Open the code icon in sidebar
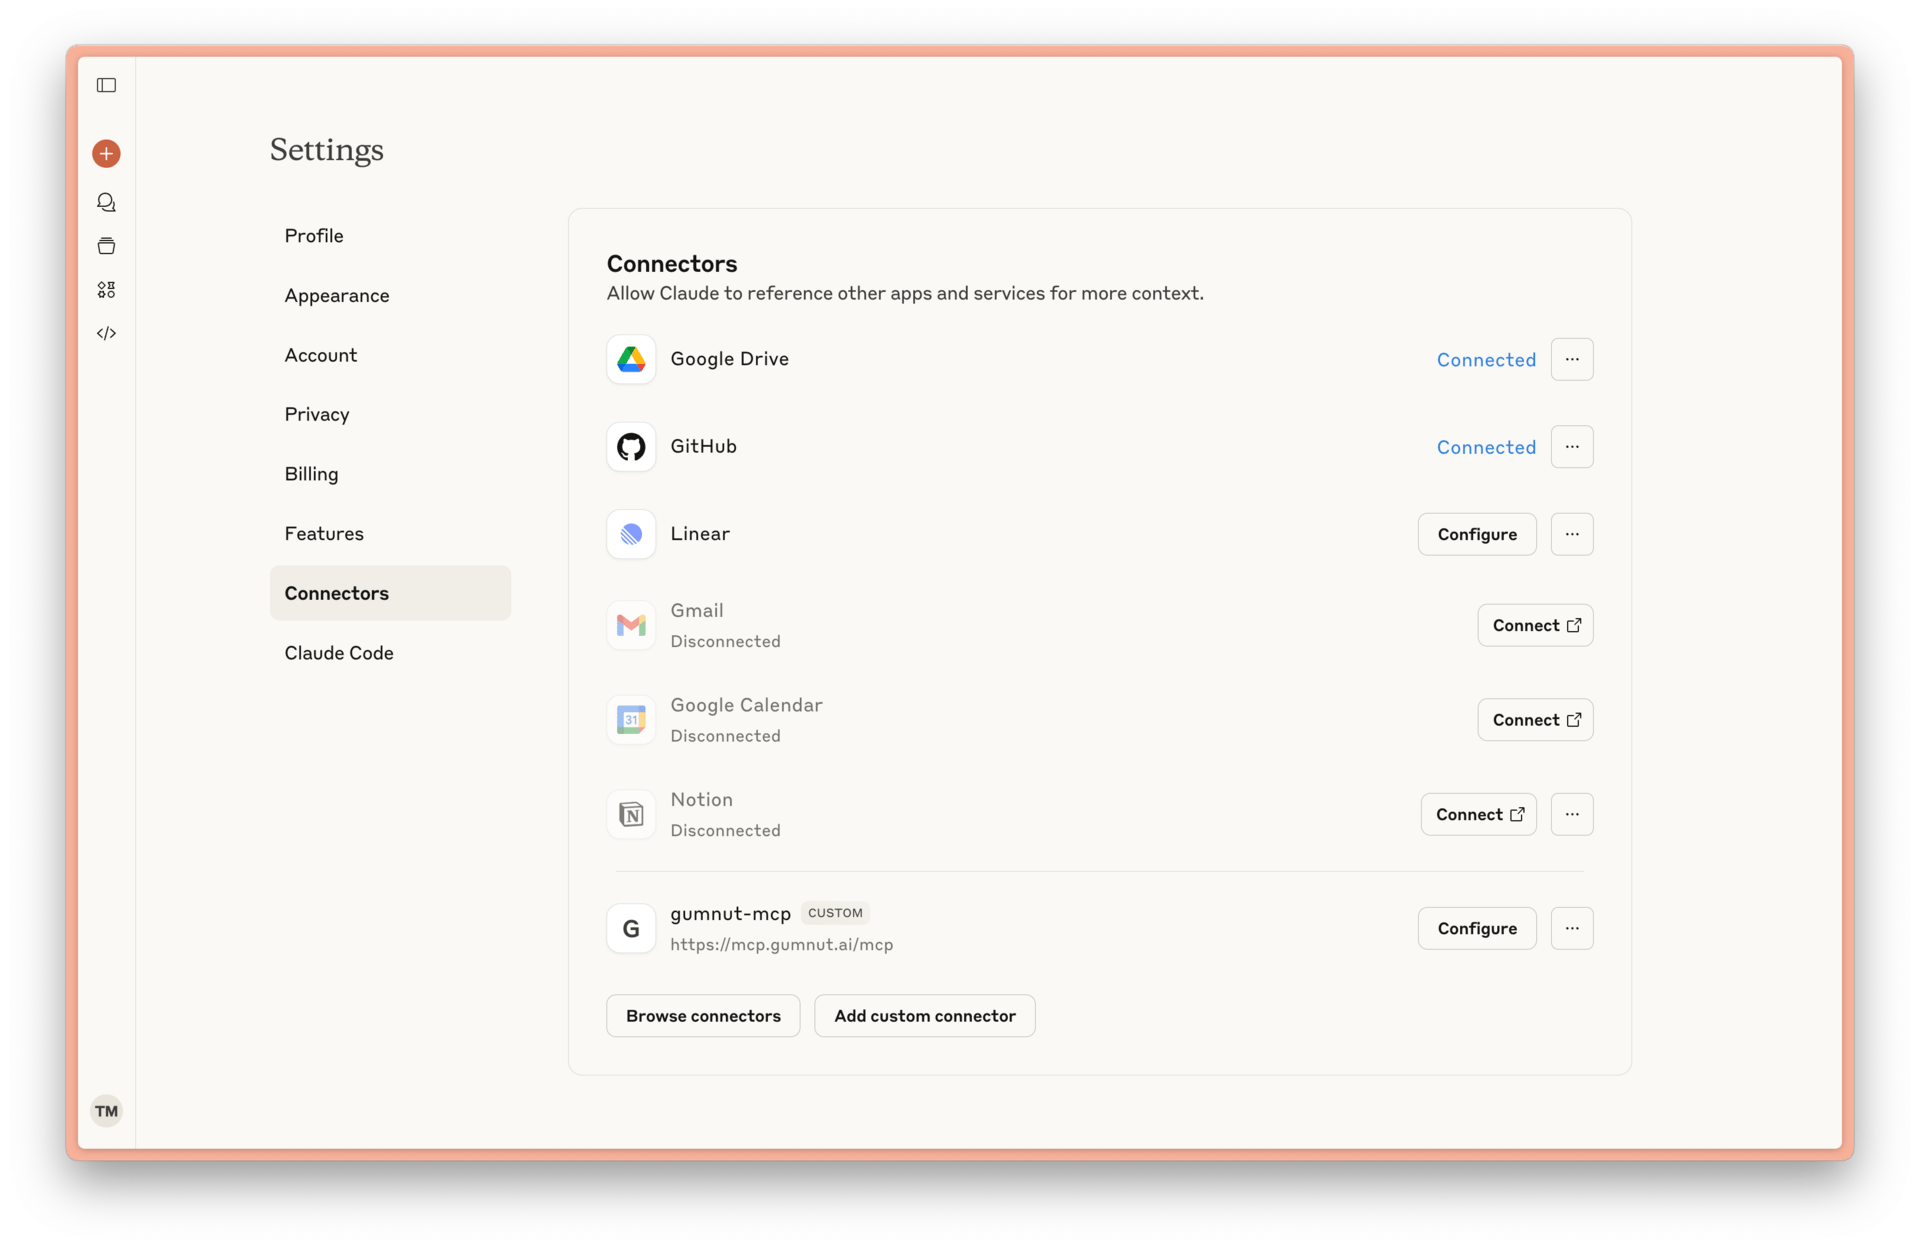1920x1248 pixels. [106, 333]
